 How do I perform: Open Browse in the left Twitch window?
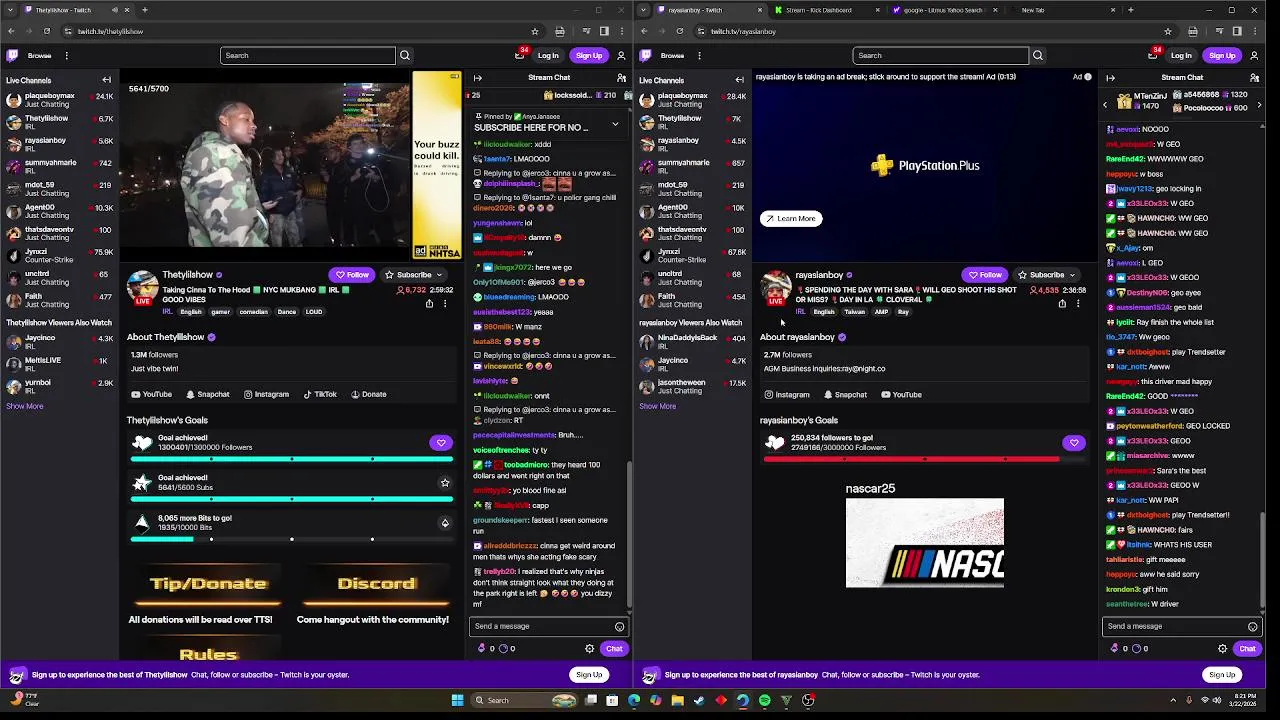[x=39, y=56]
